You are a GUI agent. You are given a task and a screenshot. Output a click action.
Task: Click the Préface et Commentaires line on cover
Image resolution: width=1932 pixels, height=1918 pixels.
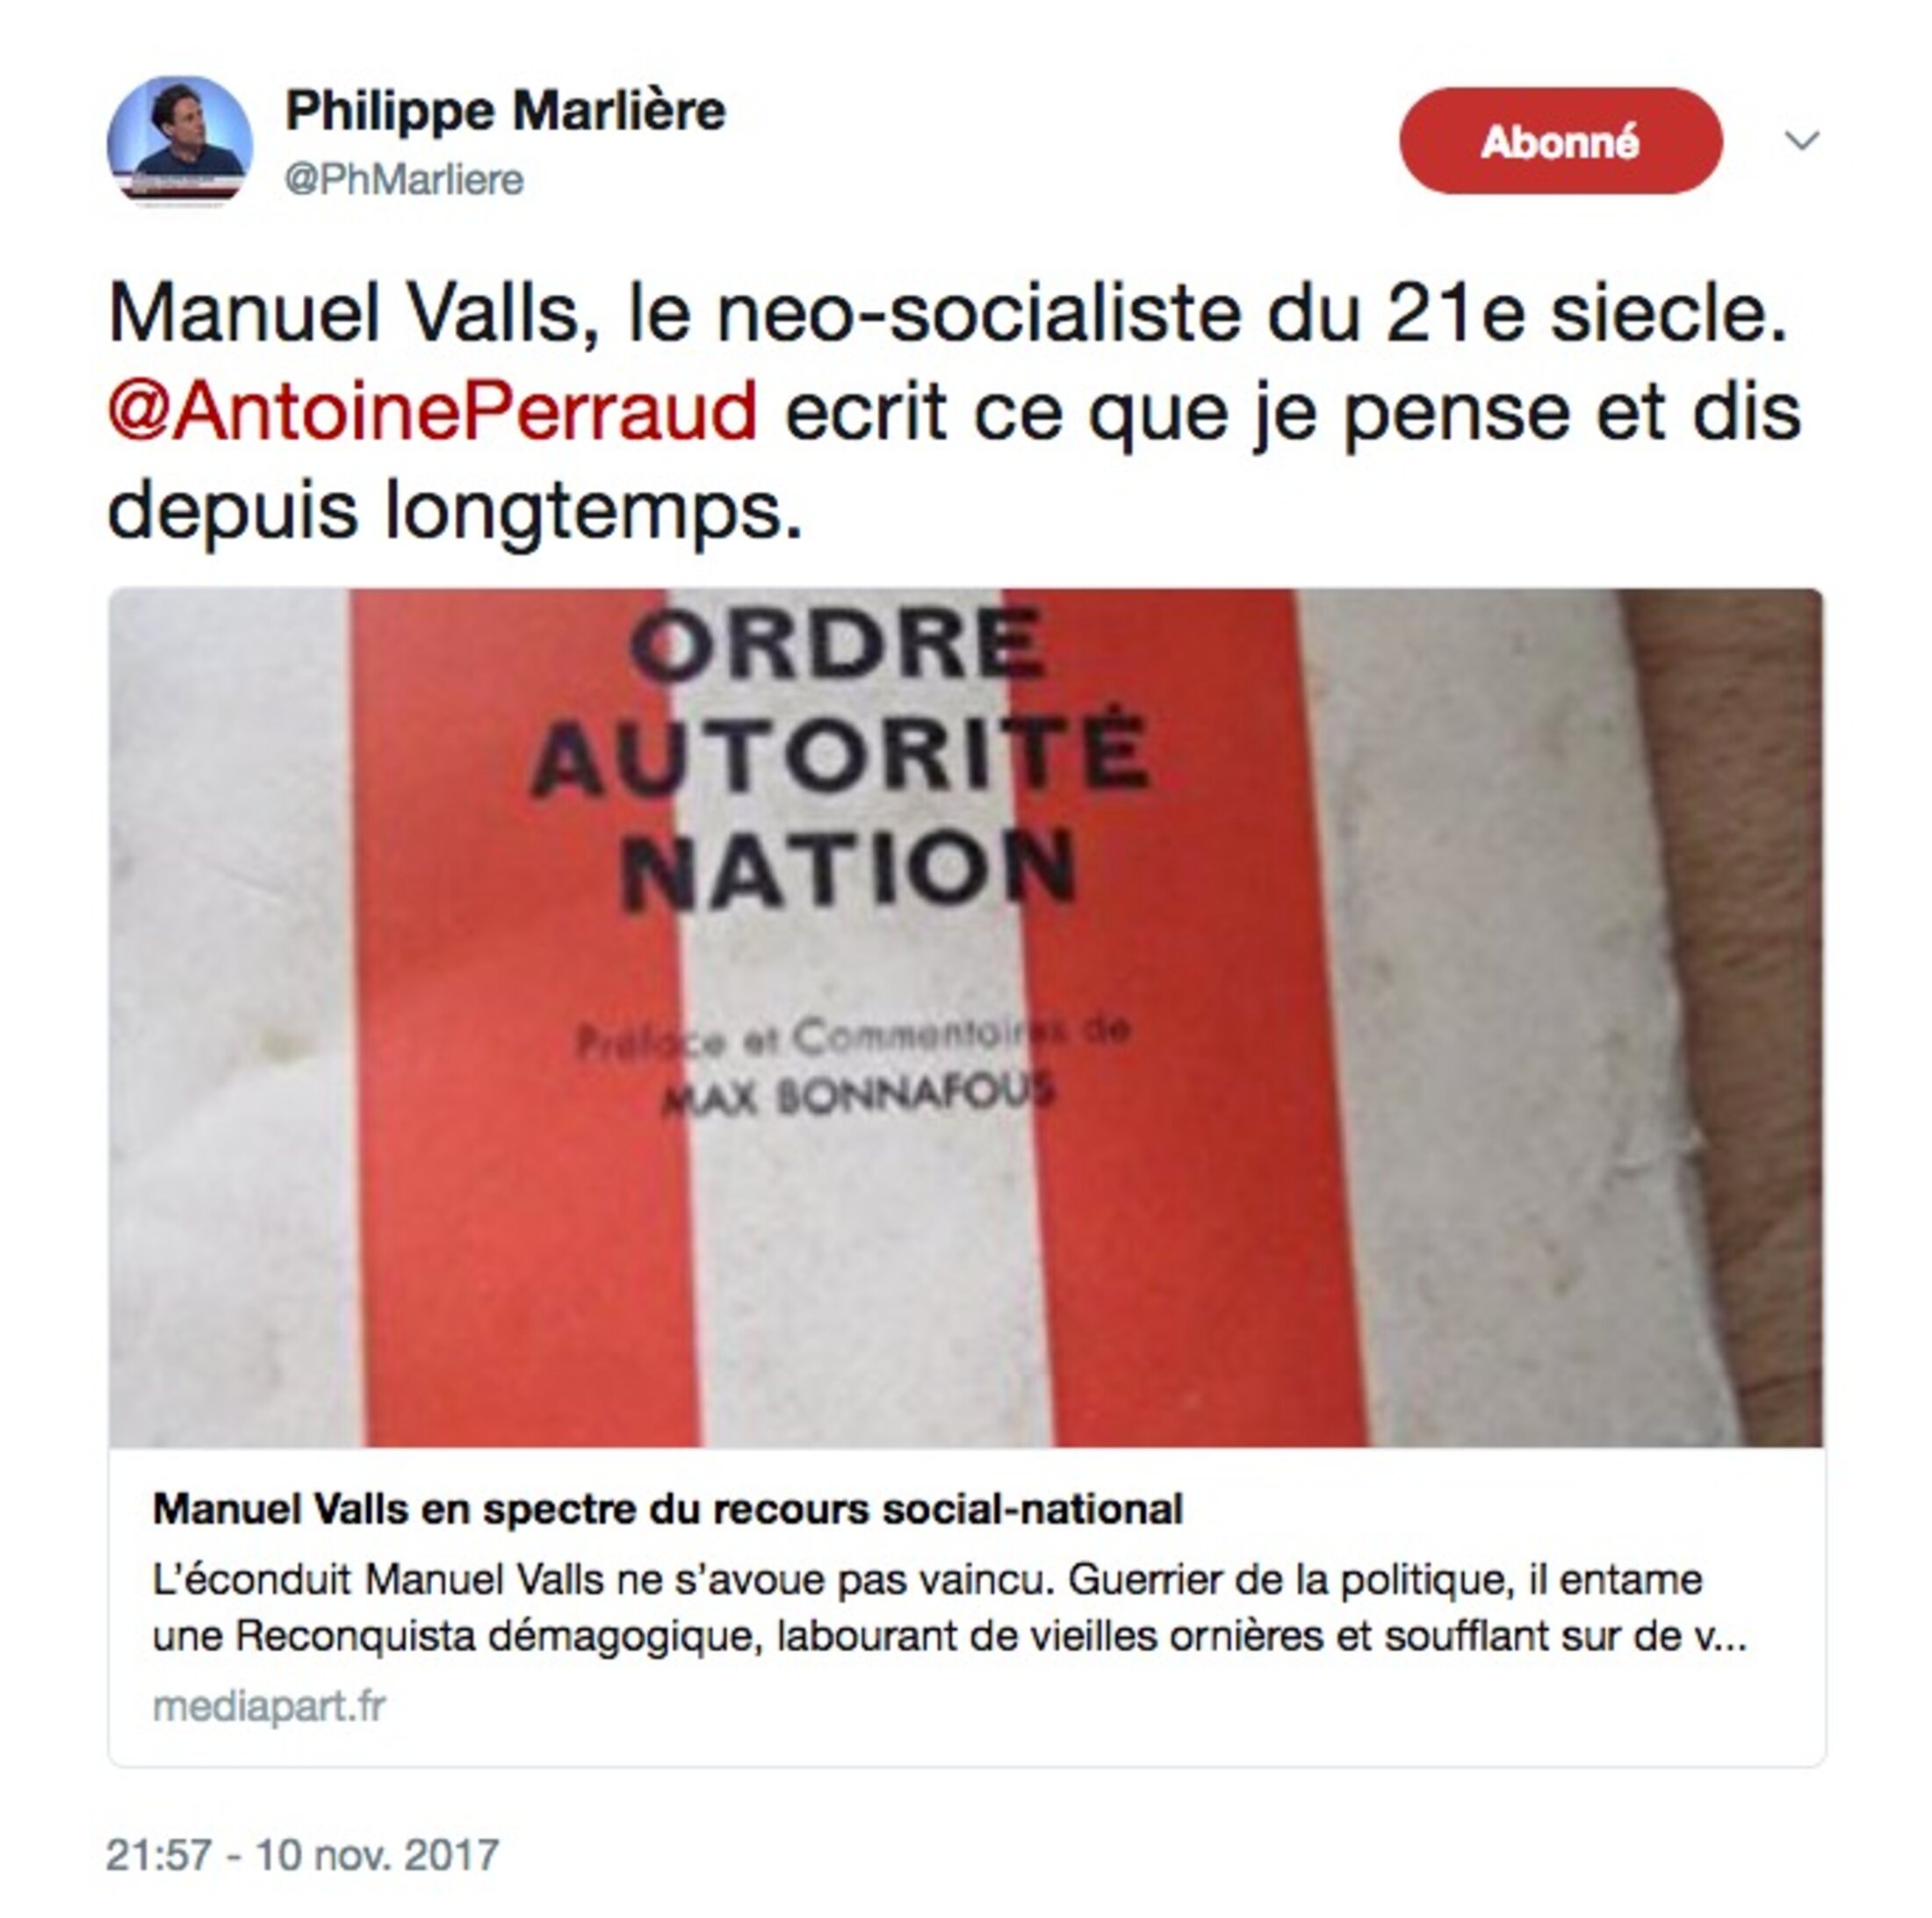click(853, 1037)
